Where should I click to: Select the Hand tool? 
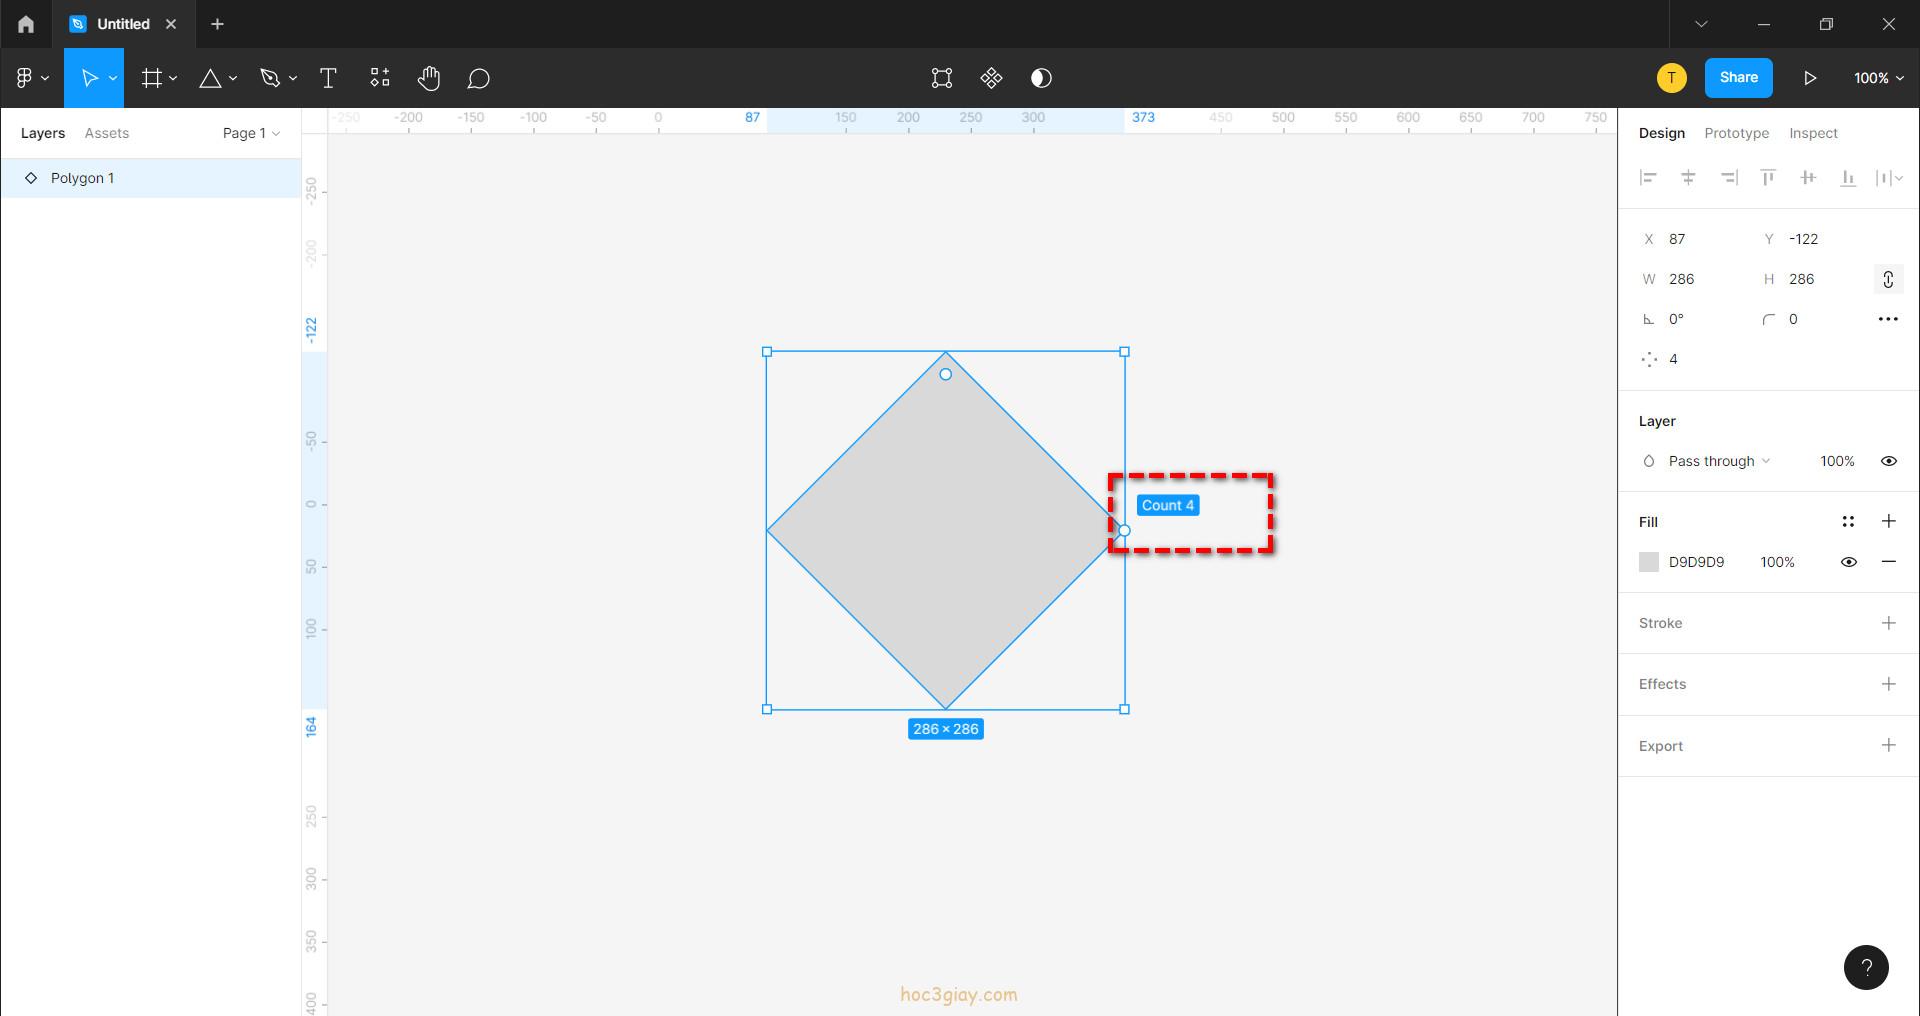tap(429, 78)
